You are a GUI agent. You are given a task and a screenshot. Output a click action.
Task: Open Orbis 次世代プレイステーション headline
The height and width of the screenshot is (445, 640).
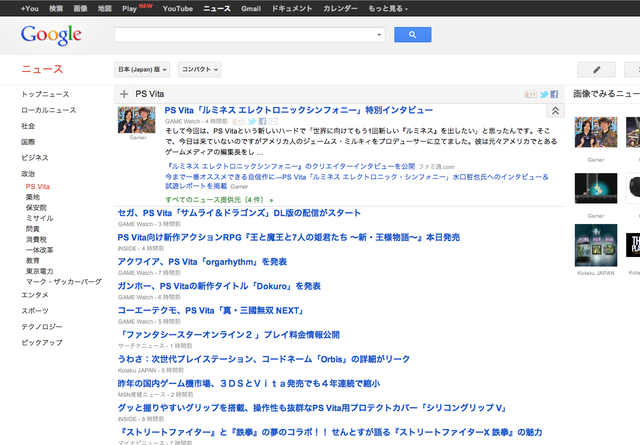tap(264, 359)
